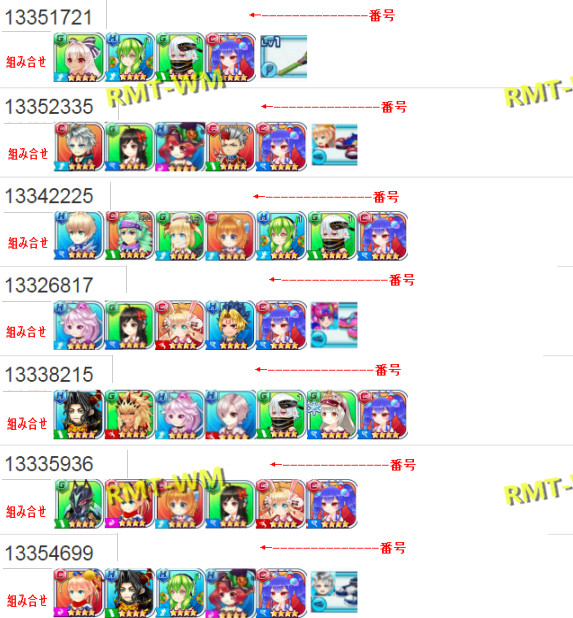Select the account number 13342225
The height and width of the screenshot is (618, 573).
point(49,196)
